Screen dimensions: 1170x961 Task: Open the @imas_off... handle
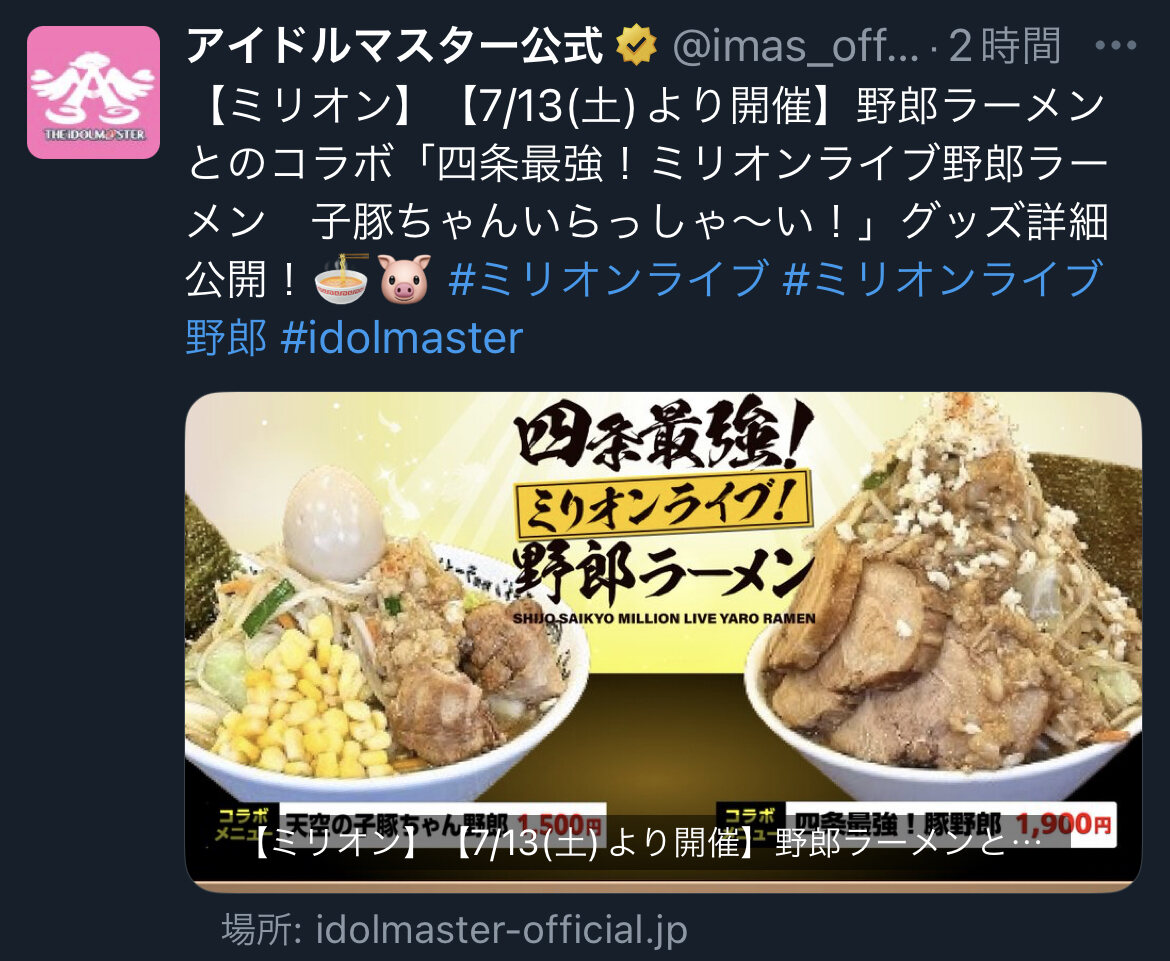[796, 46]
